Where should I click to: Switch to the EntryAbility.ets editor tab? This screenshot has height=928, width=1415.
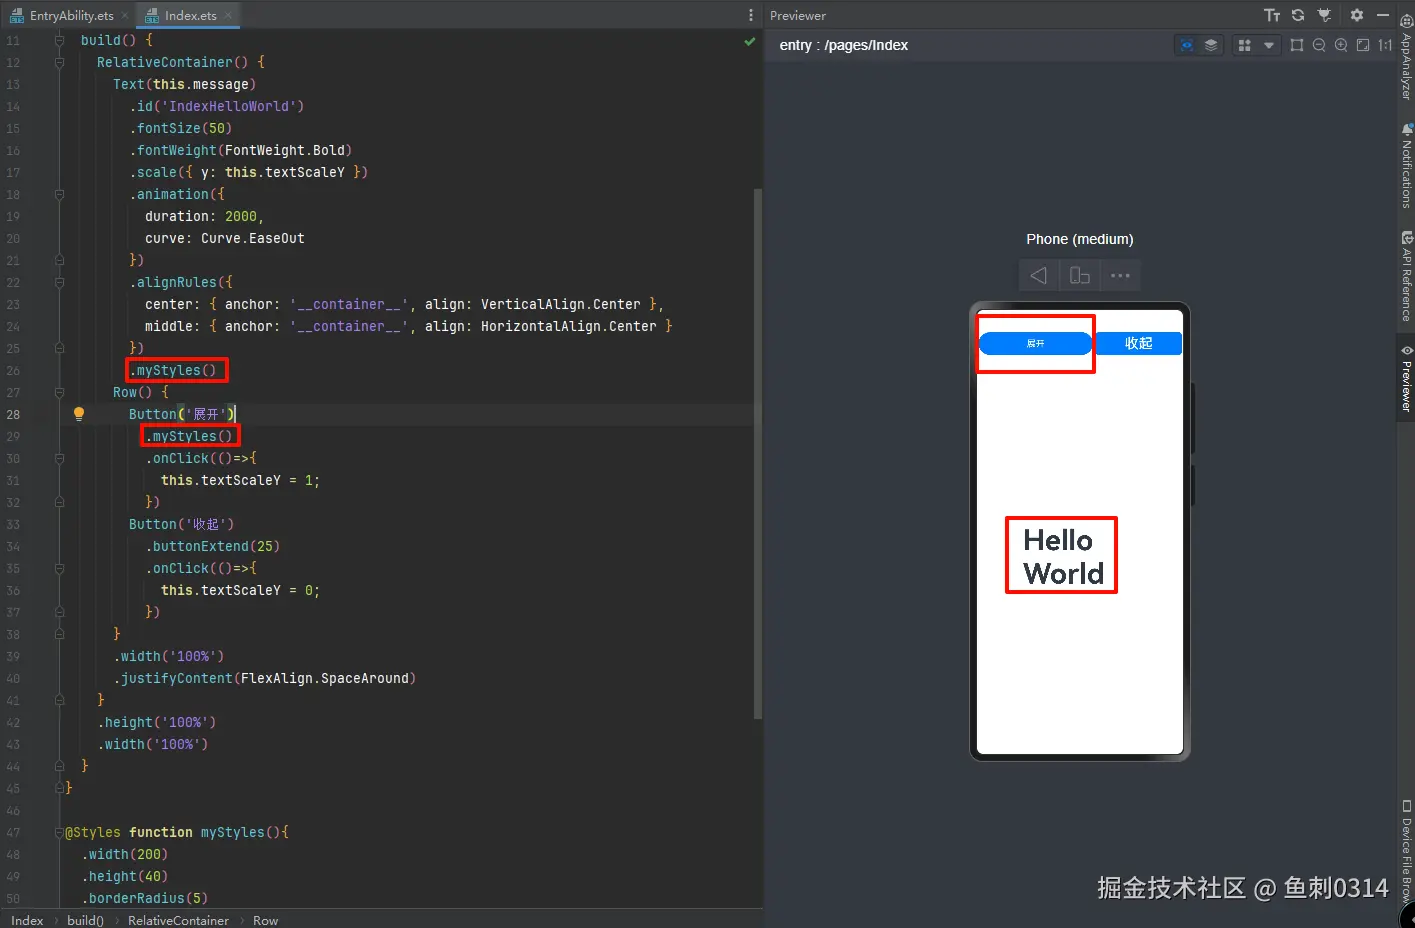[71, 15]
